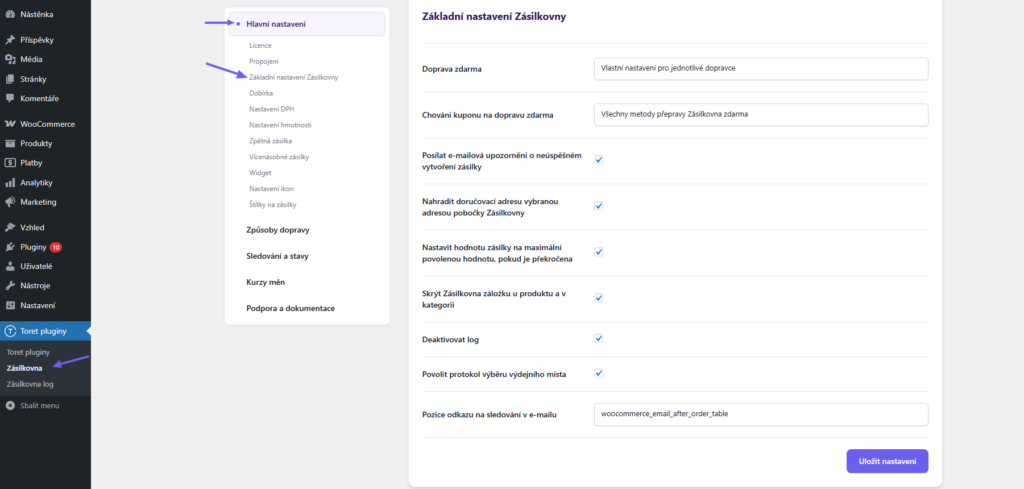Screen dimensions: 1024x489
Task: Click the Pluginy plug icon
Action: click(10, 247)
